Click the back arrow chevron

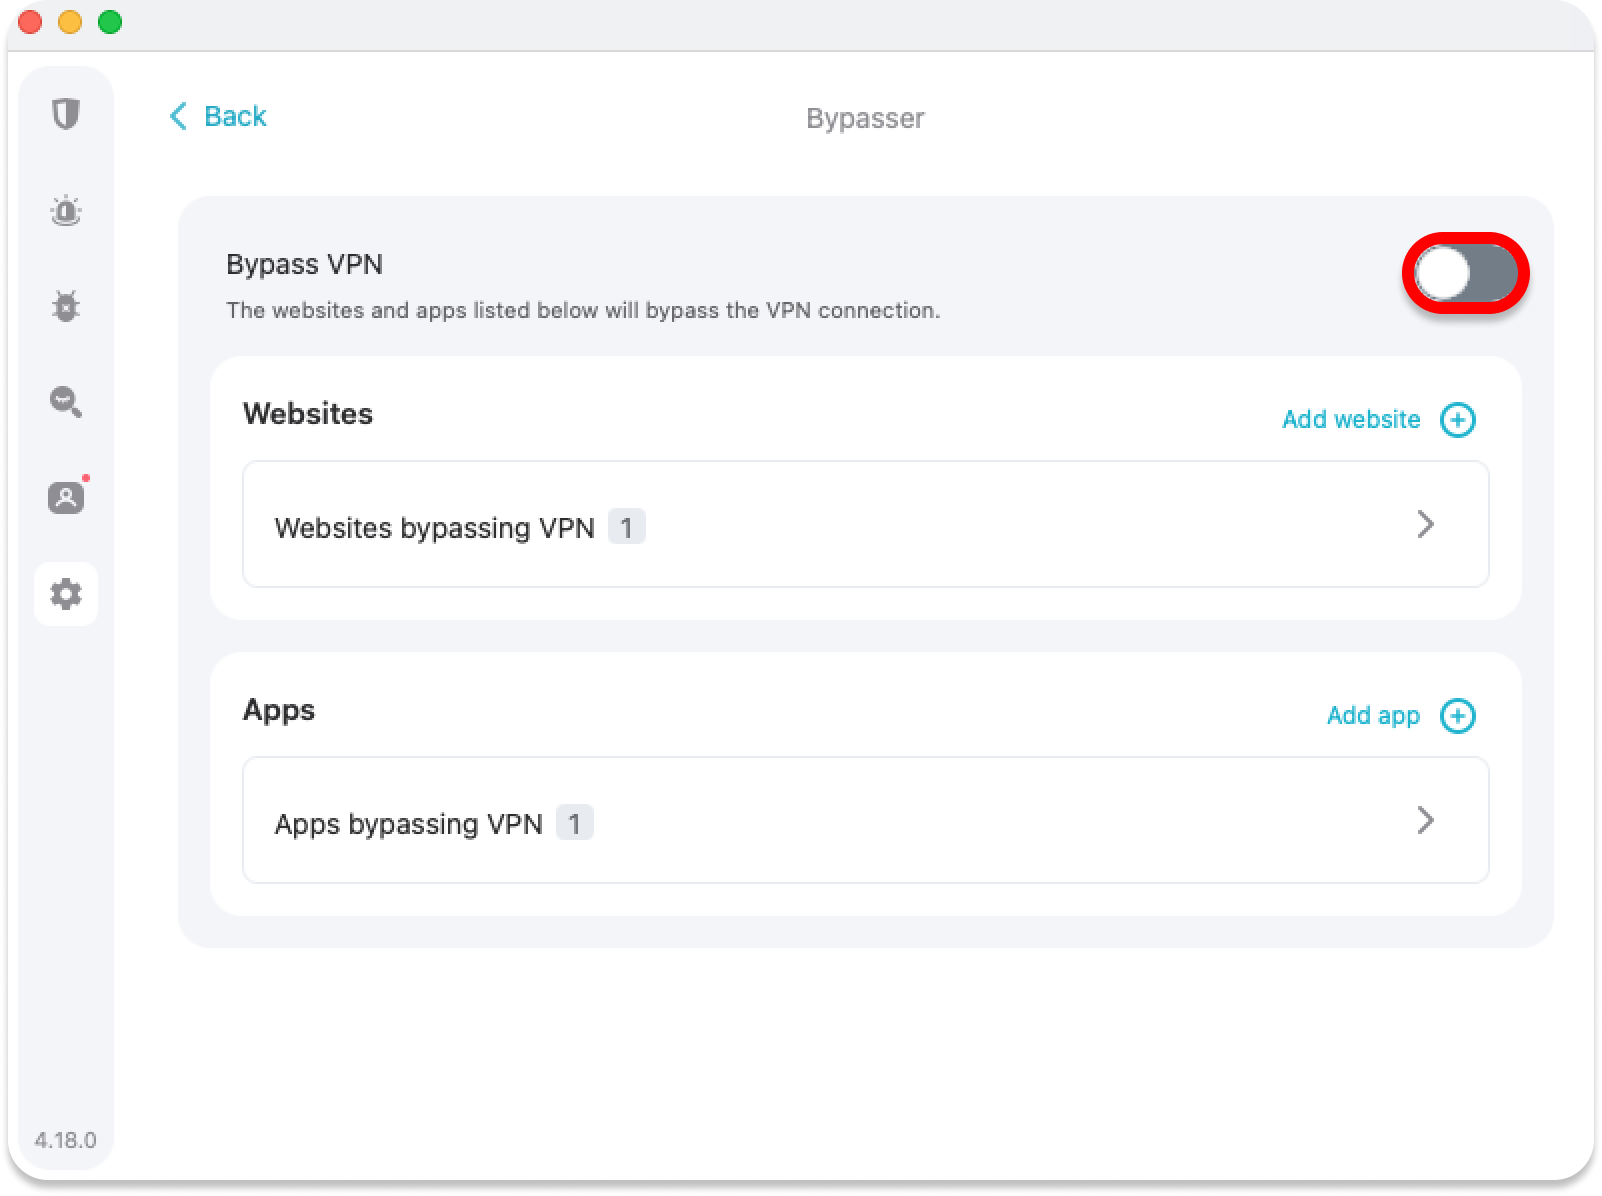[178, 117]
